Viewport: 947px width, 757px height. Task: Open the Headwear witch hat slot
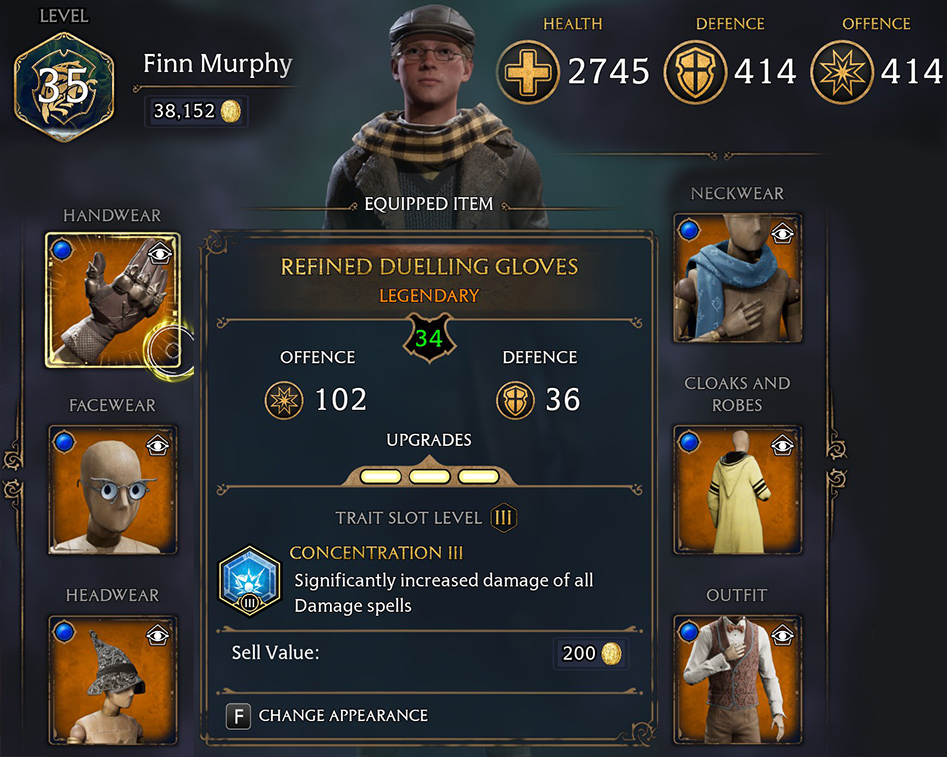(113, 680)
